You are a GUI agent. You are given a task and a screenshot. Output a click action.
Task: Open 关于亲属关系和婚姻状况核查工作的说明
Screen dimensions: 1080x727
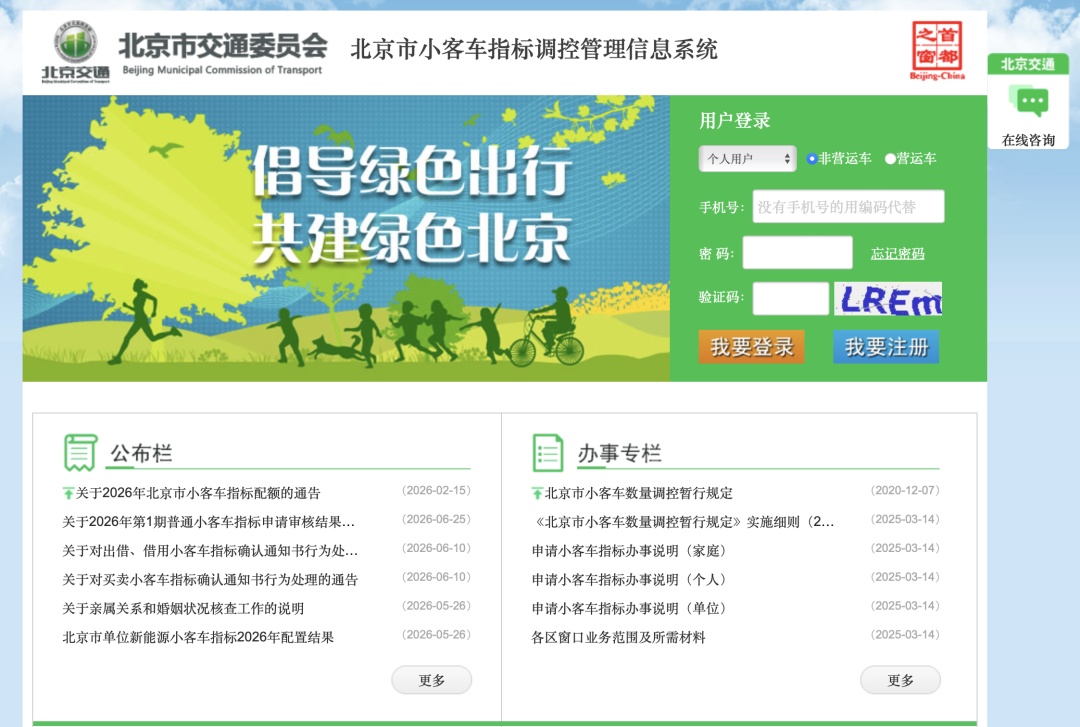pos(183,608)
